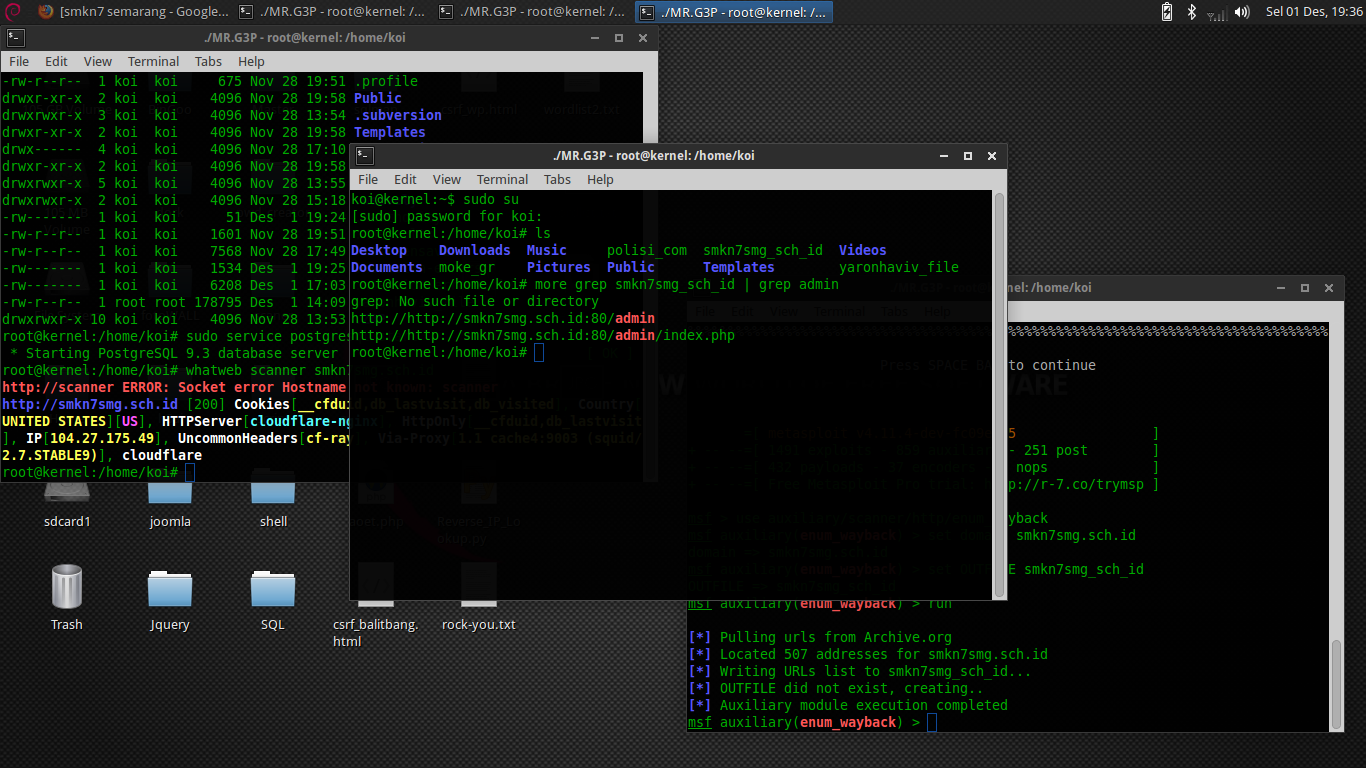
Task: Open the Help menu in the front terminal
Action: point(600,180)
